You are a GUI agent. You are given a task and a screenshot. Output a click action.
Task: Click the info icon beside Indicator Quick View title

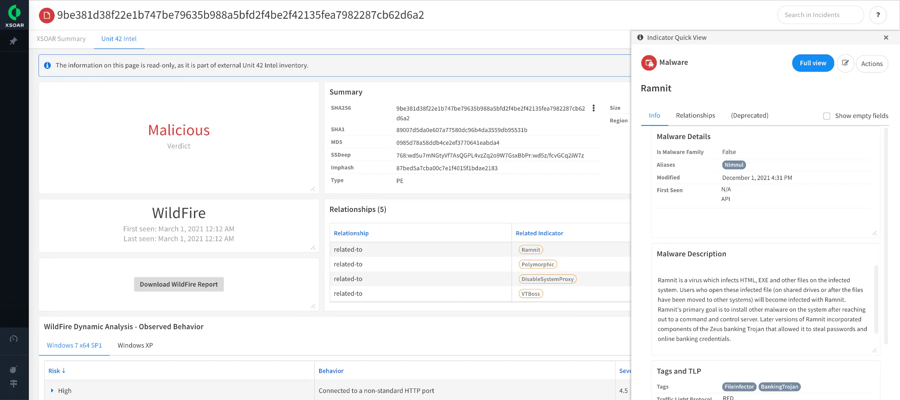click(640, 37)
